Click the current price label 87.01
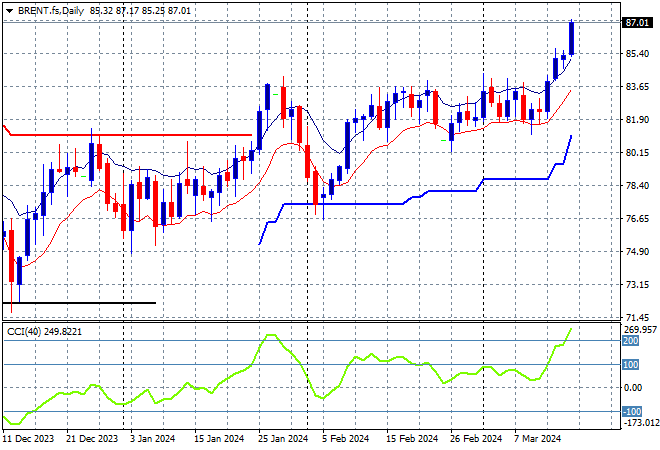Screen dimensions: 660x450 coord(635,22)
